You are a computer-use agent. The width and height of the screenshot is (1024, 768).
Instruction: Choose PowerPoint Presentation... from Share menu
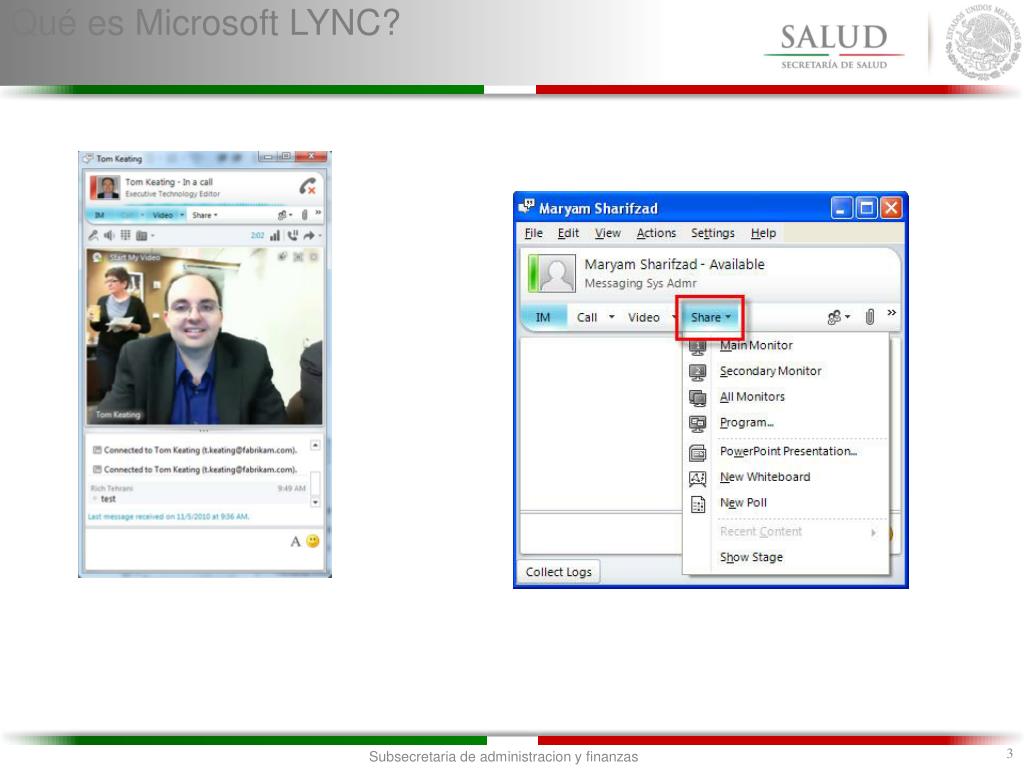click(x=786, y=451)
